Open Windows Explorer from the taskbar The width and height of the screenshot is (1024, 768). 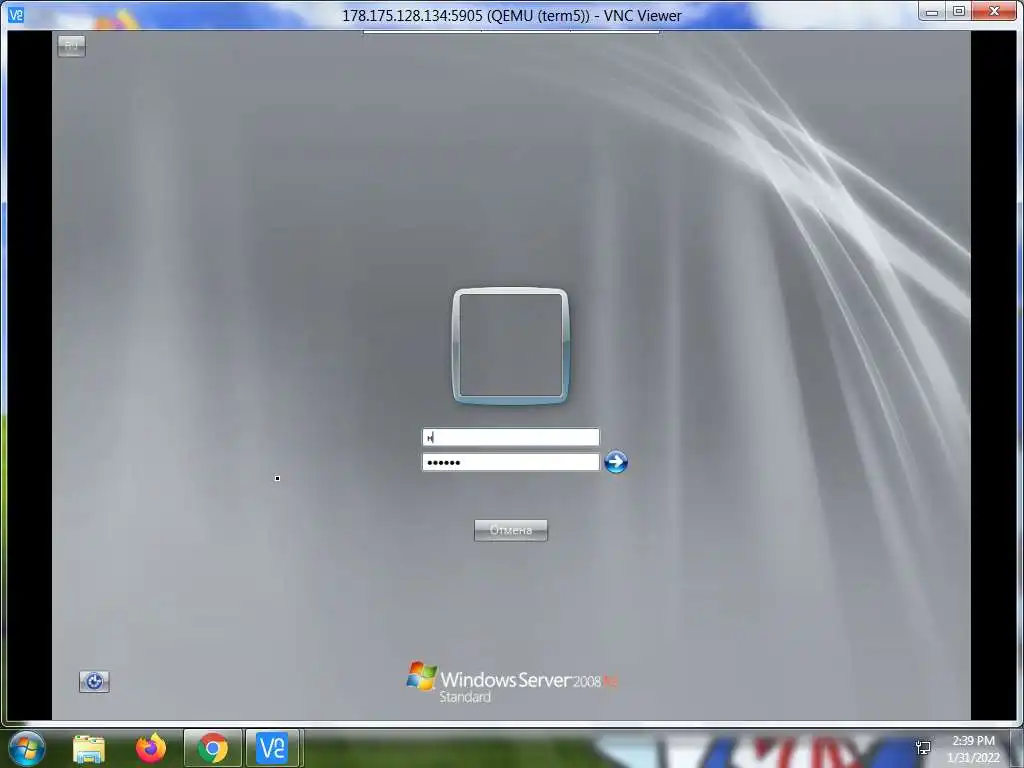(x=89, y=748)
